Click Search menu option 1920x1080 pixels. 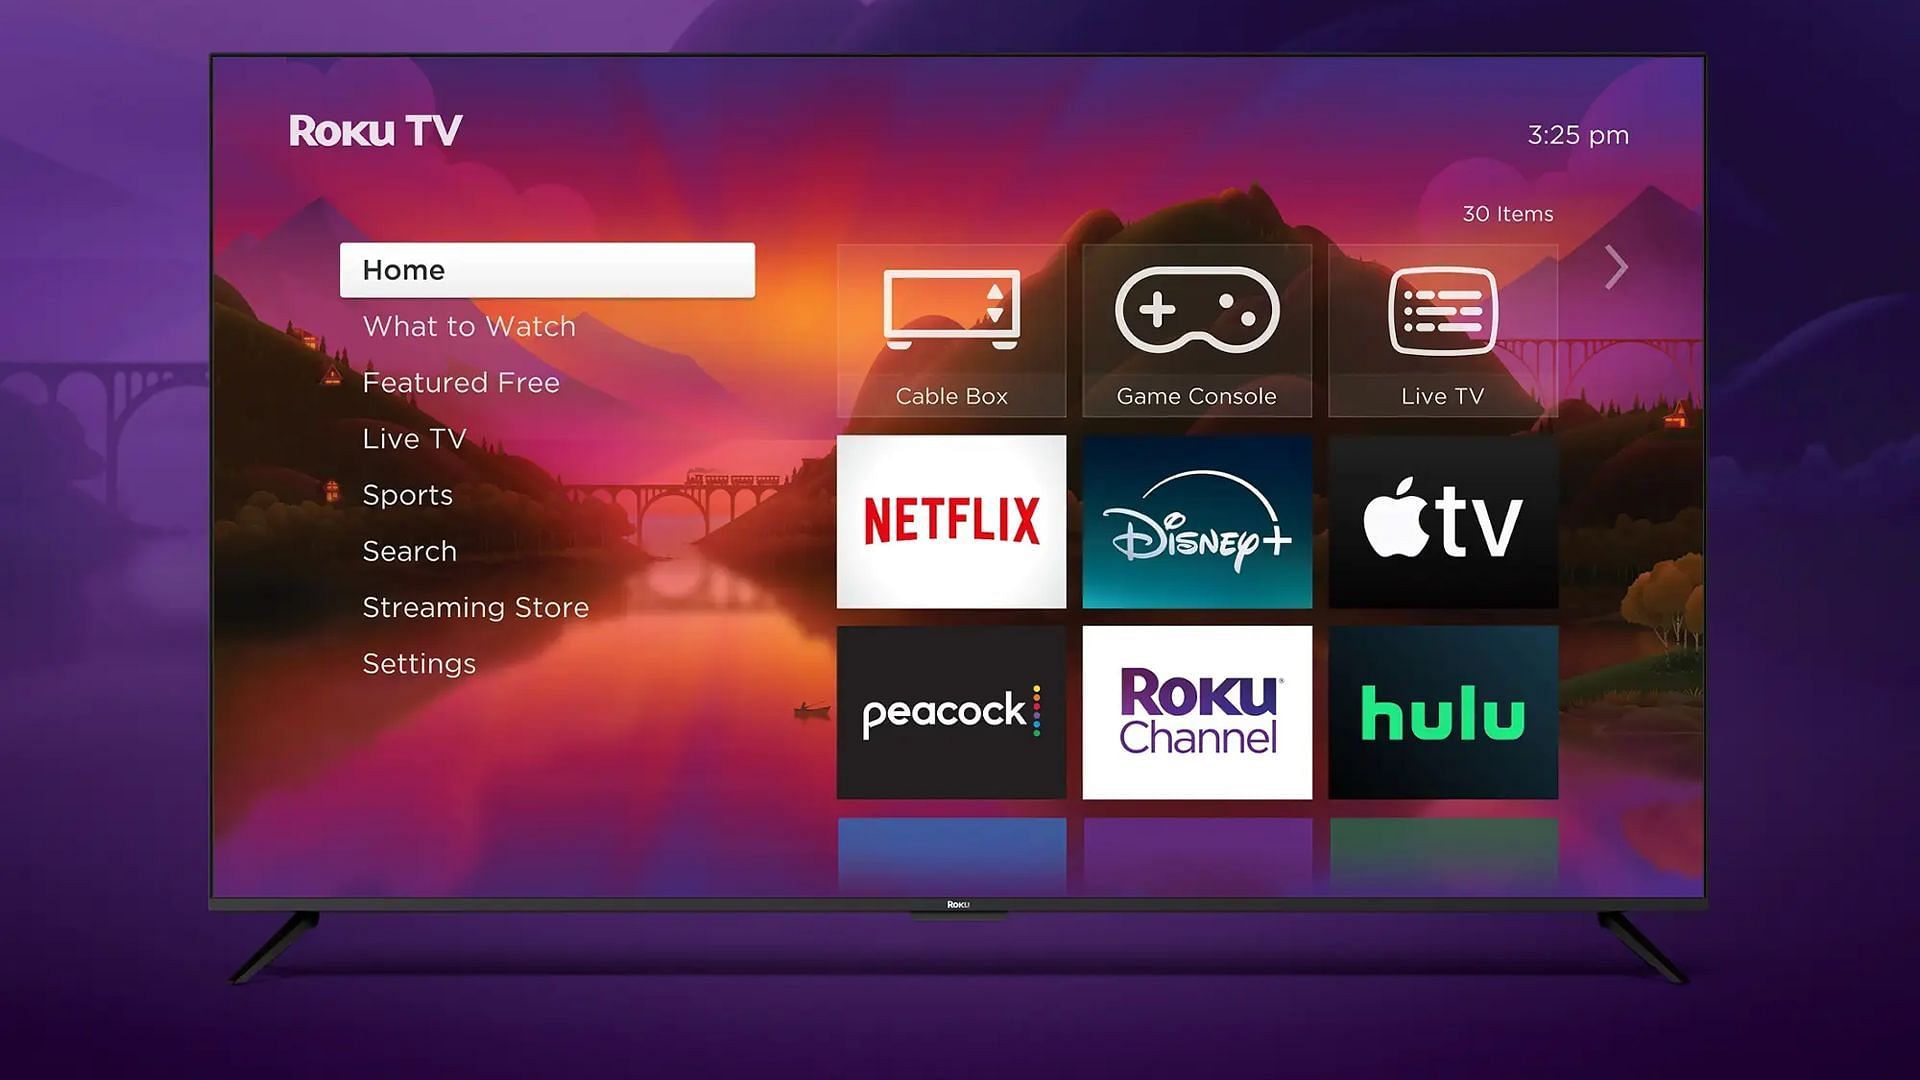[x=409, y=550]
